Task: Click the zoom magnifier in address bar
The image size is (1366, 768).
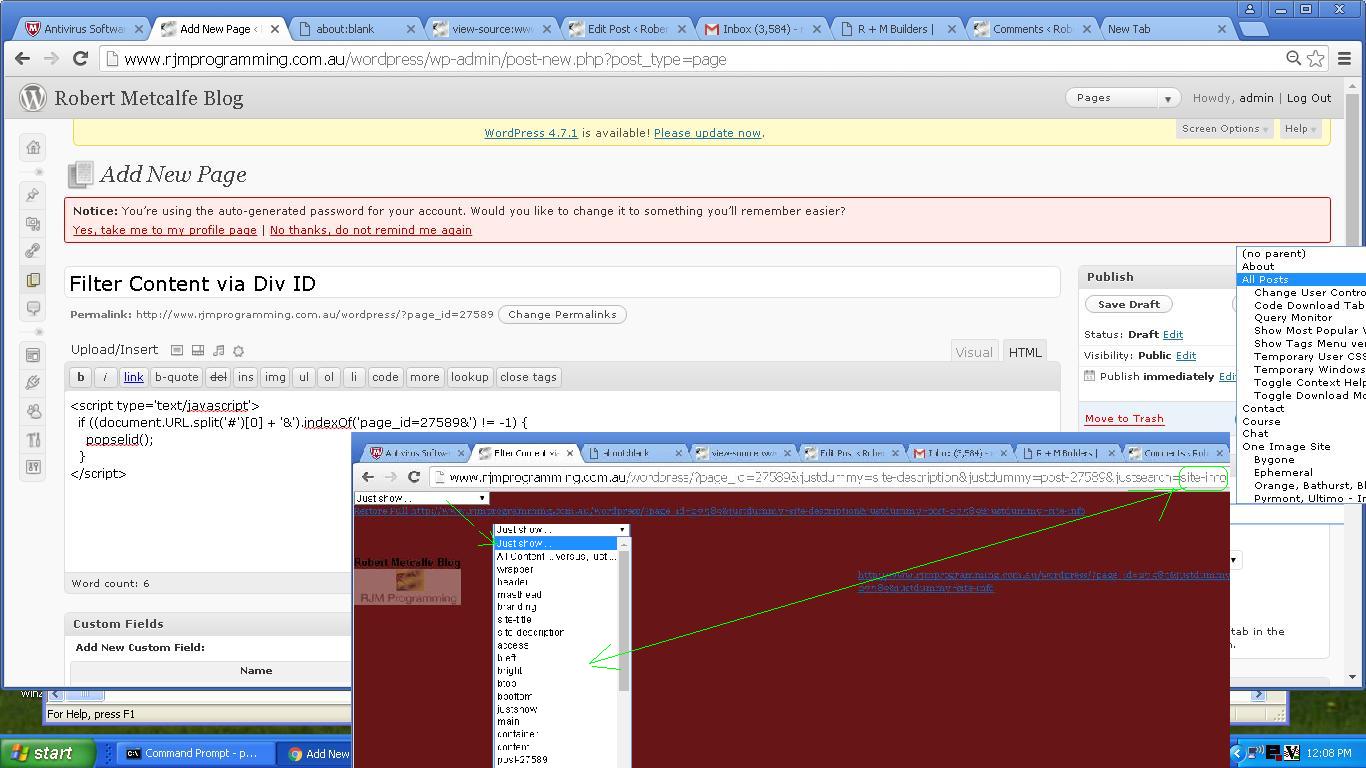Action: [1293, 59]
